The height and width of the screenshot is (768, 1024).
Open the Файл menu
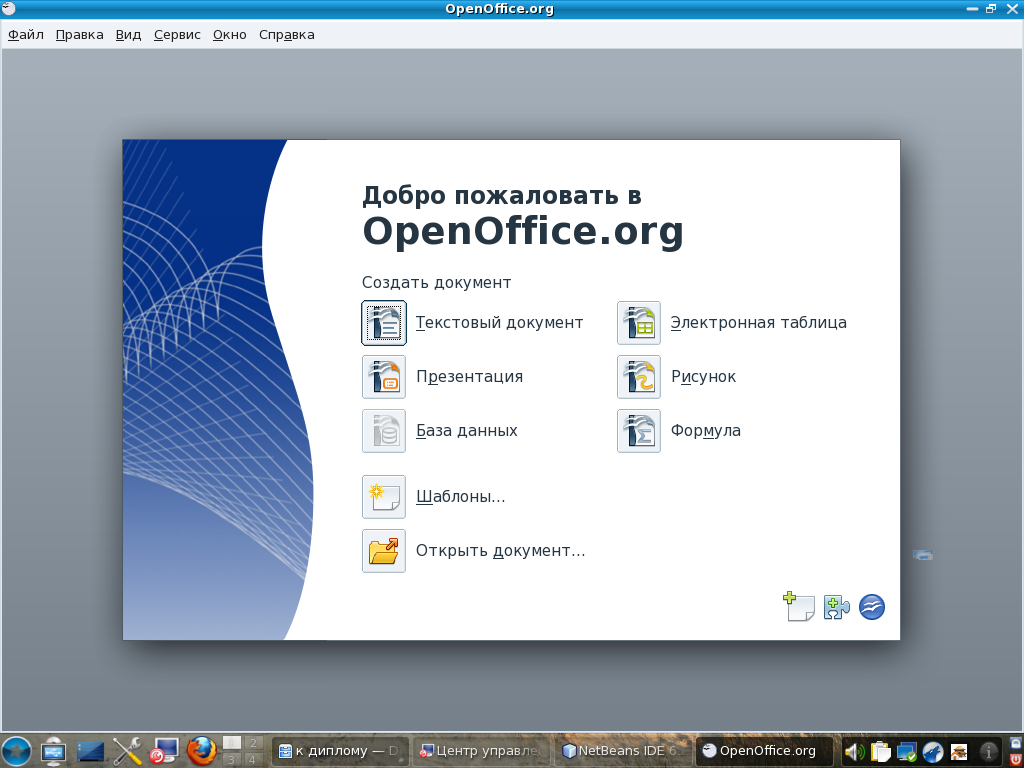25,35
